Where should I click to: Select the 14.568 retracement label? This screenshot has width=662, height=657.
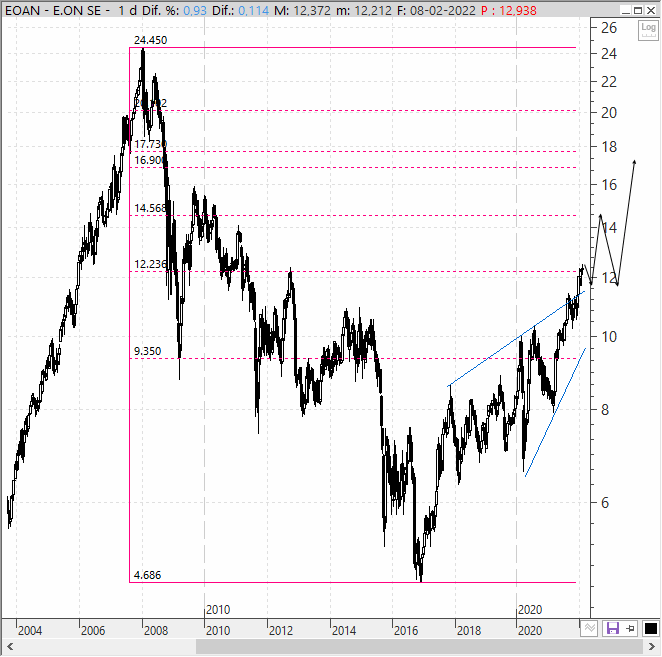click(x=150, y=208)
